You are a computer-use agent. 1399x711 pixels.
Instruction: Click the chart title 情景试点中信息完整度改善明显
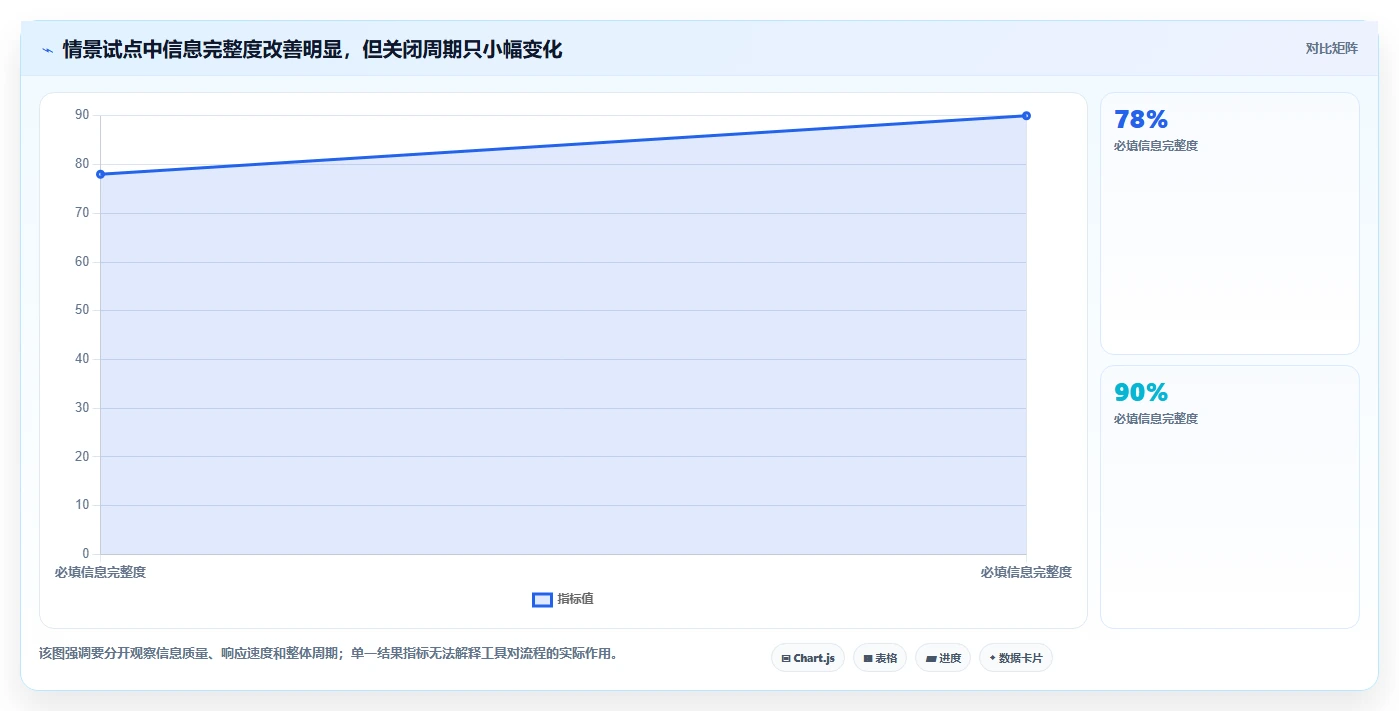tap(312, 49)
